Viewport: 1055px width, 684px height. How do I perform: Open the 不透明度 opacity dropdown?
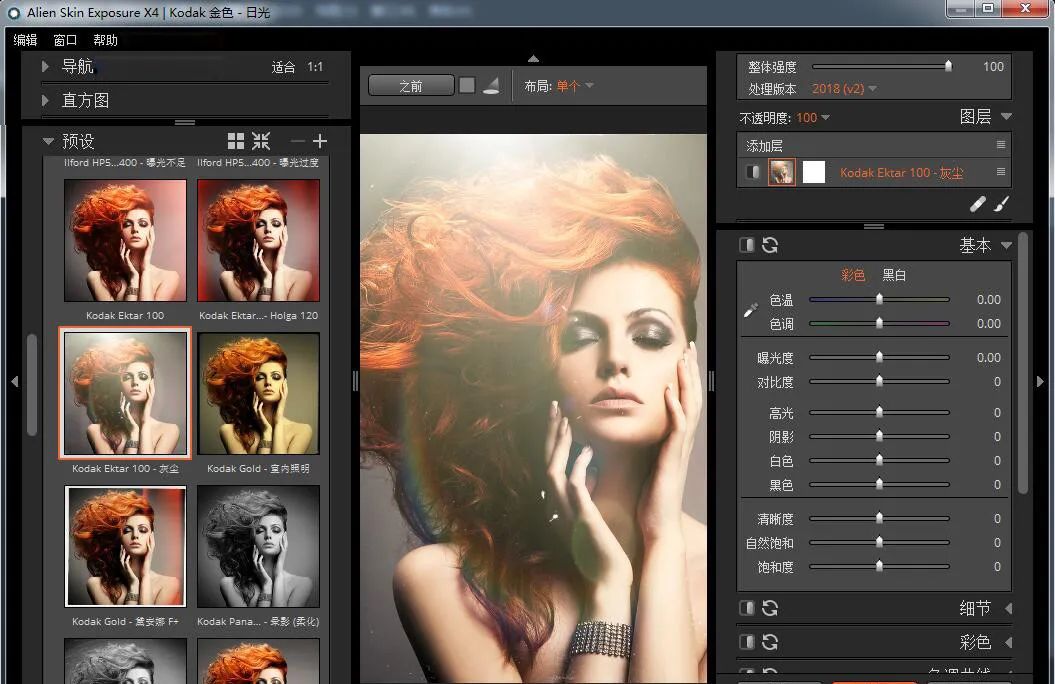click(813, 118)
